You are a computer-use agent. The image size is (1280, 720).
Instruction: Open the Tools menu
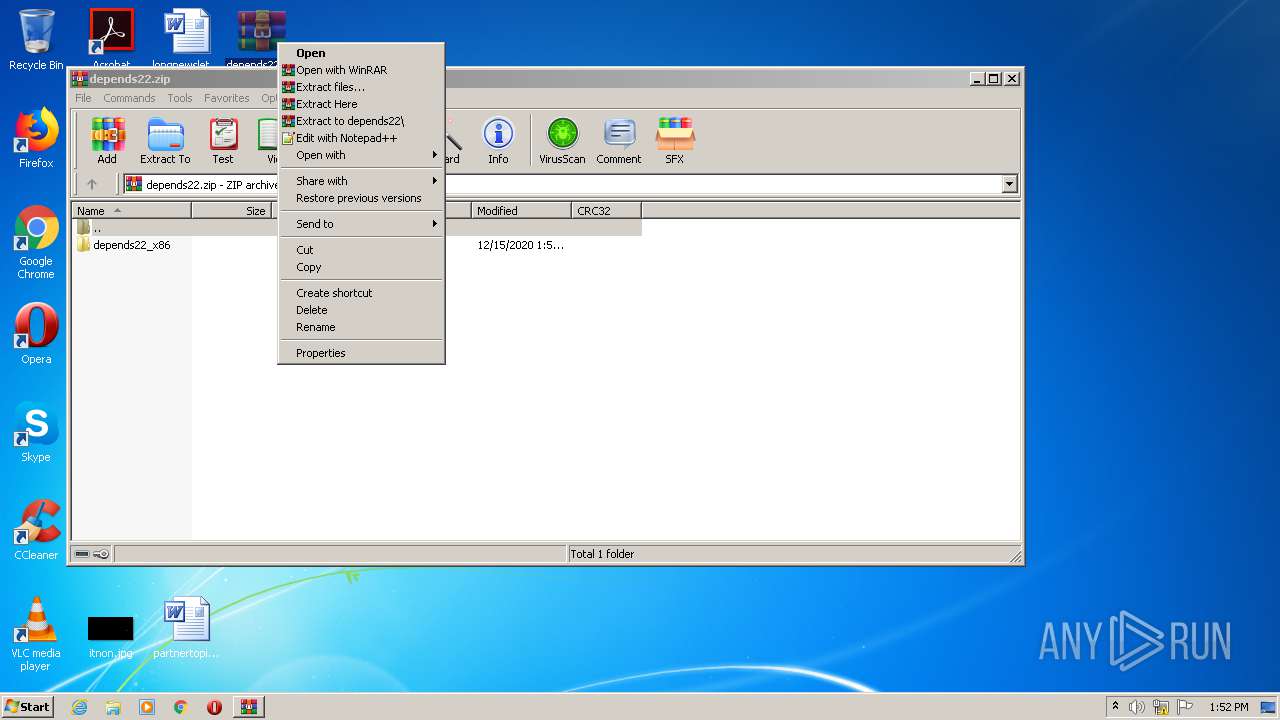pyautogui.click(x=180, y=98)
